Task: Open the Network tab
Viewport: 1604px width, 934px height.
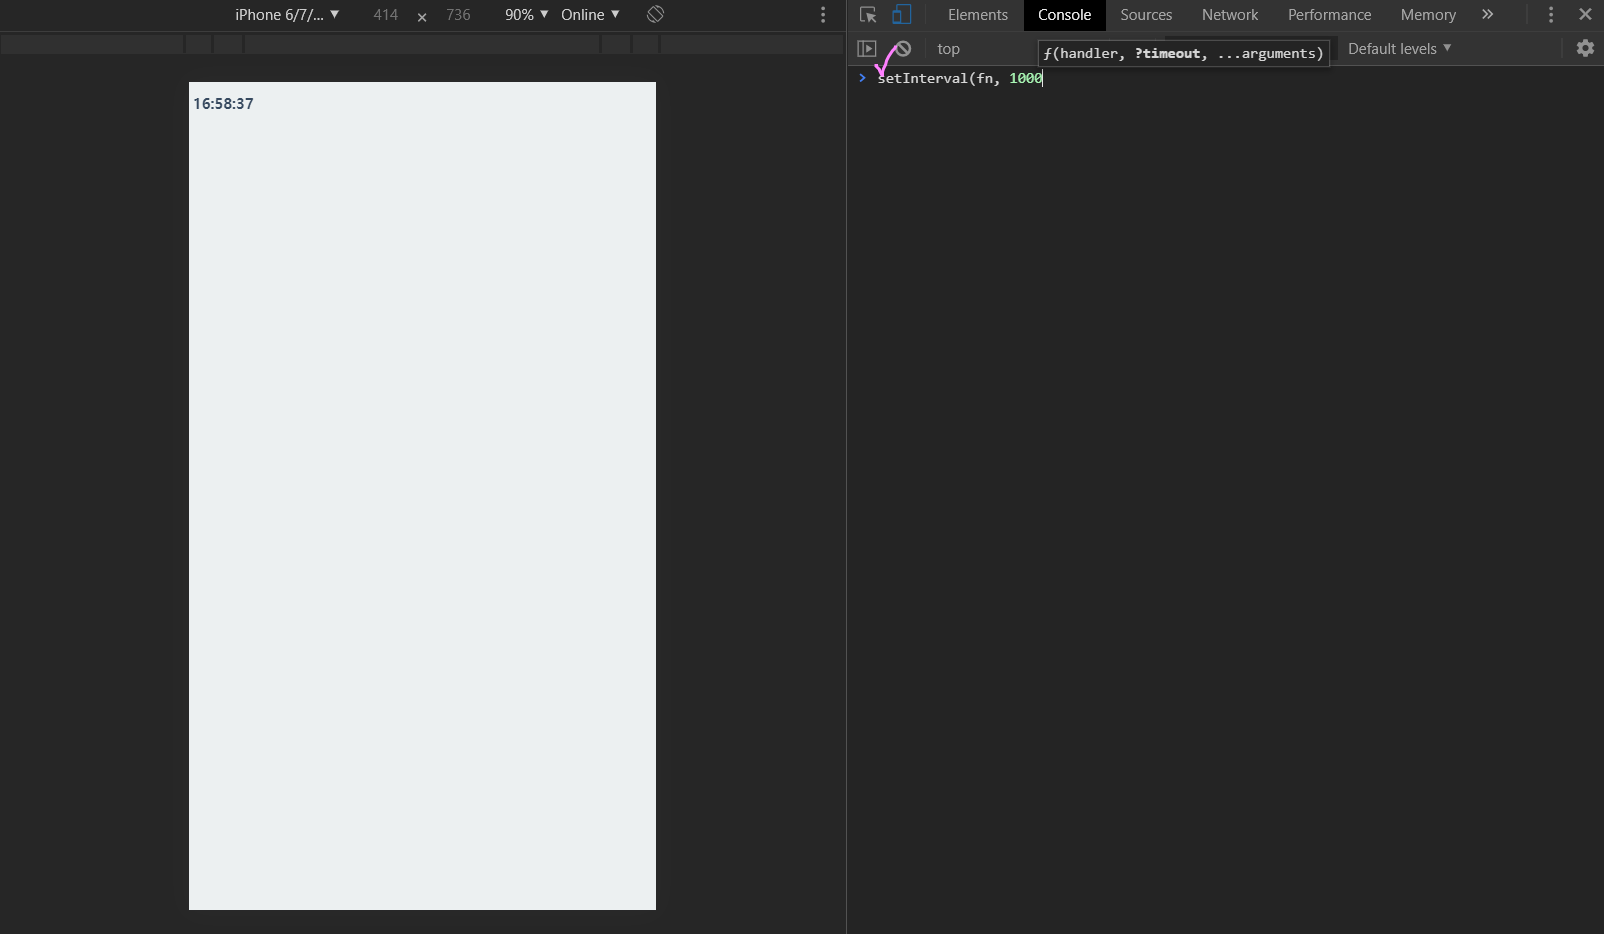Action: pos(1230,15)
